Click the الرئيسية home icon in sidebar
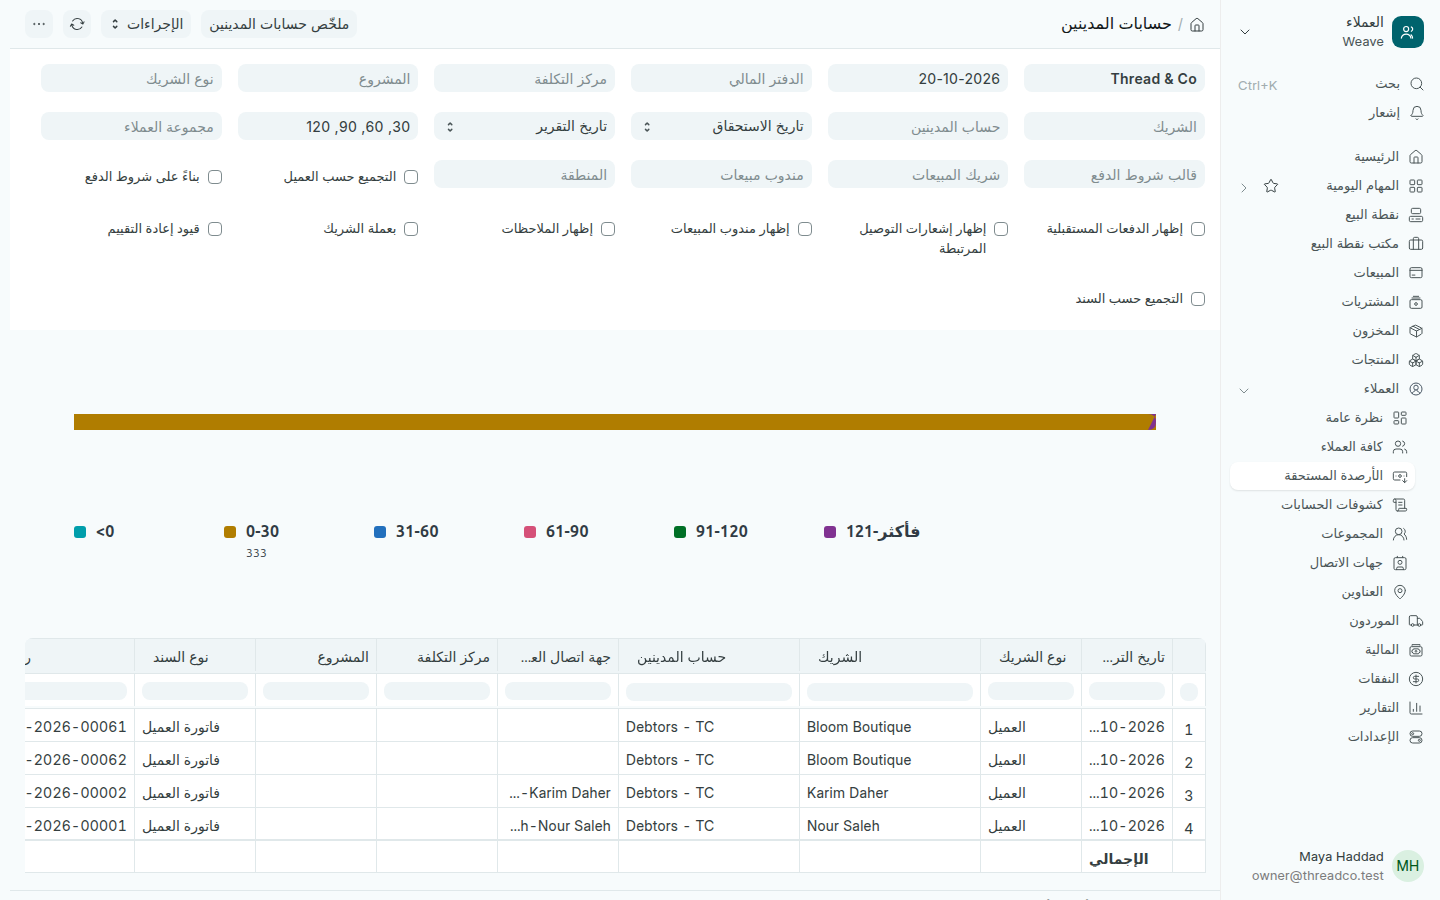The width and height of the screenshot is (1440, 900). point(1416,157)
